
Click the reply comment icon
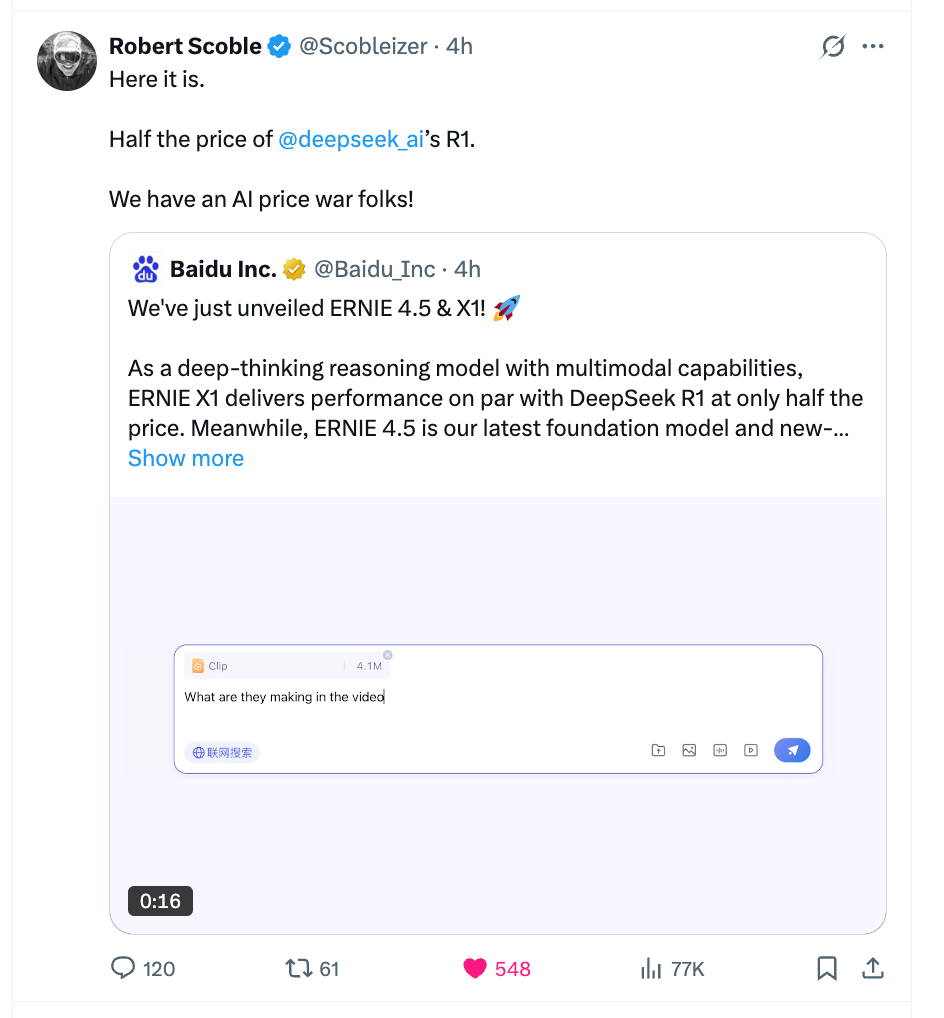123,968
